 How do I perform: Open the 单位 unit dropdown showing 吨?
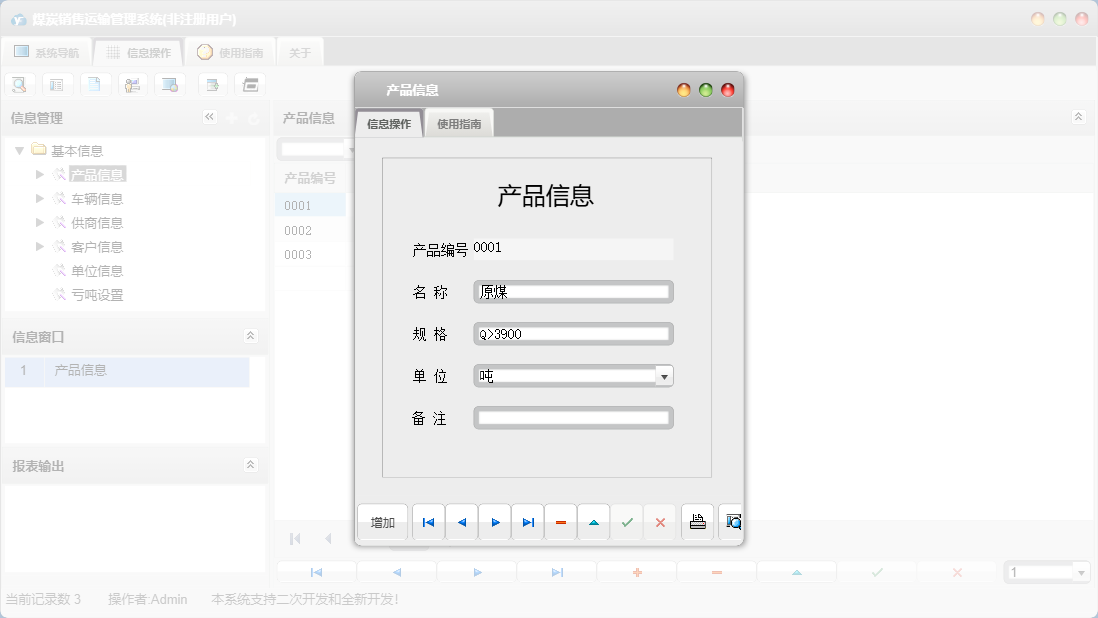pos(664,375)
